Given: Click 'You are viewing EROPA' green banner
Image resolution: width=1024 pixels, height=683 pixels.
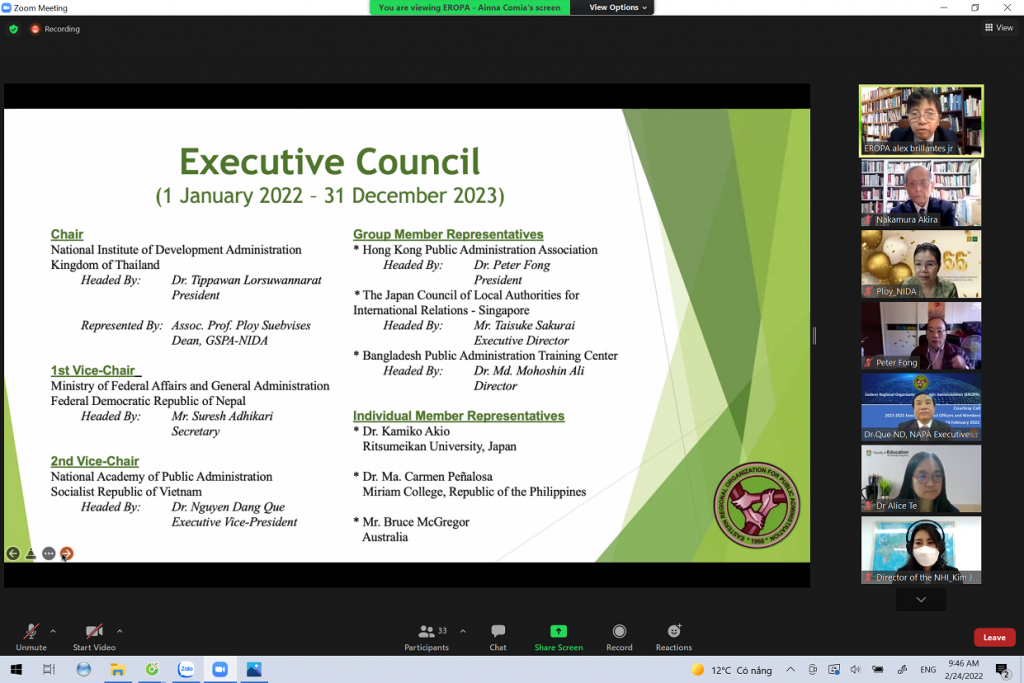Looking at the screenshot, I should coord(470,7).
